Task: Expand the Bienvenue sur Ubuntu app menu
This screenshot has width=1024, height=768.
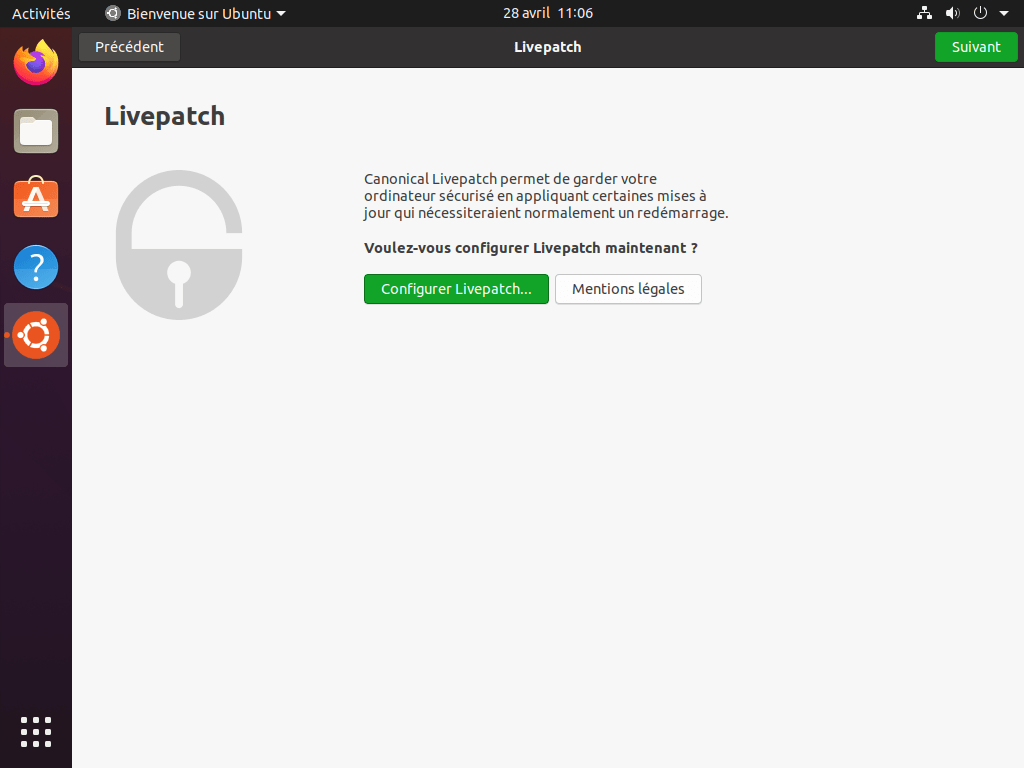Action: click(195, 13)
